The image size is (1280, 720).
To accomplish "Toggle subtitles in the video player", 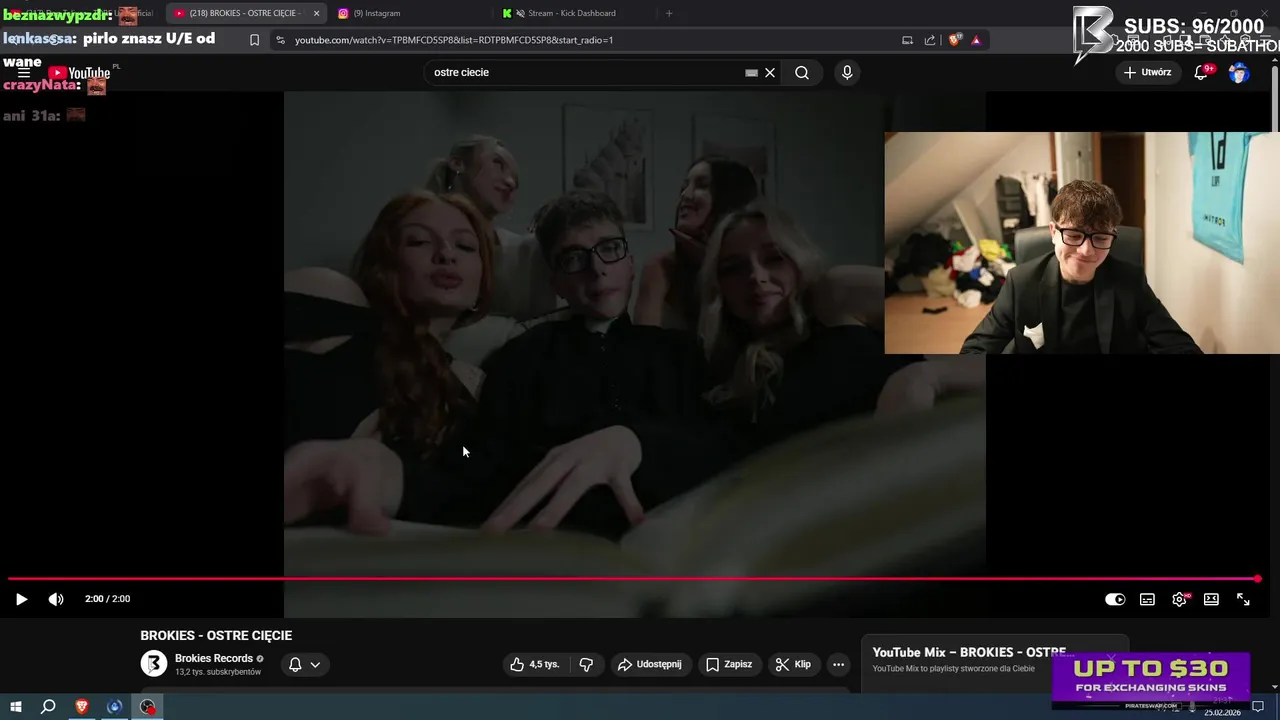I will [x=1147, y=599].
